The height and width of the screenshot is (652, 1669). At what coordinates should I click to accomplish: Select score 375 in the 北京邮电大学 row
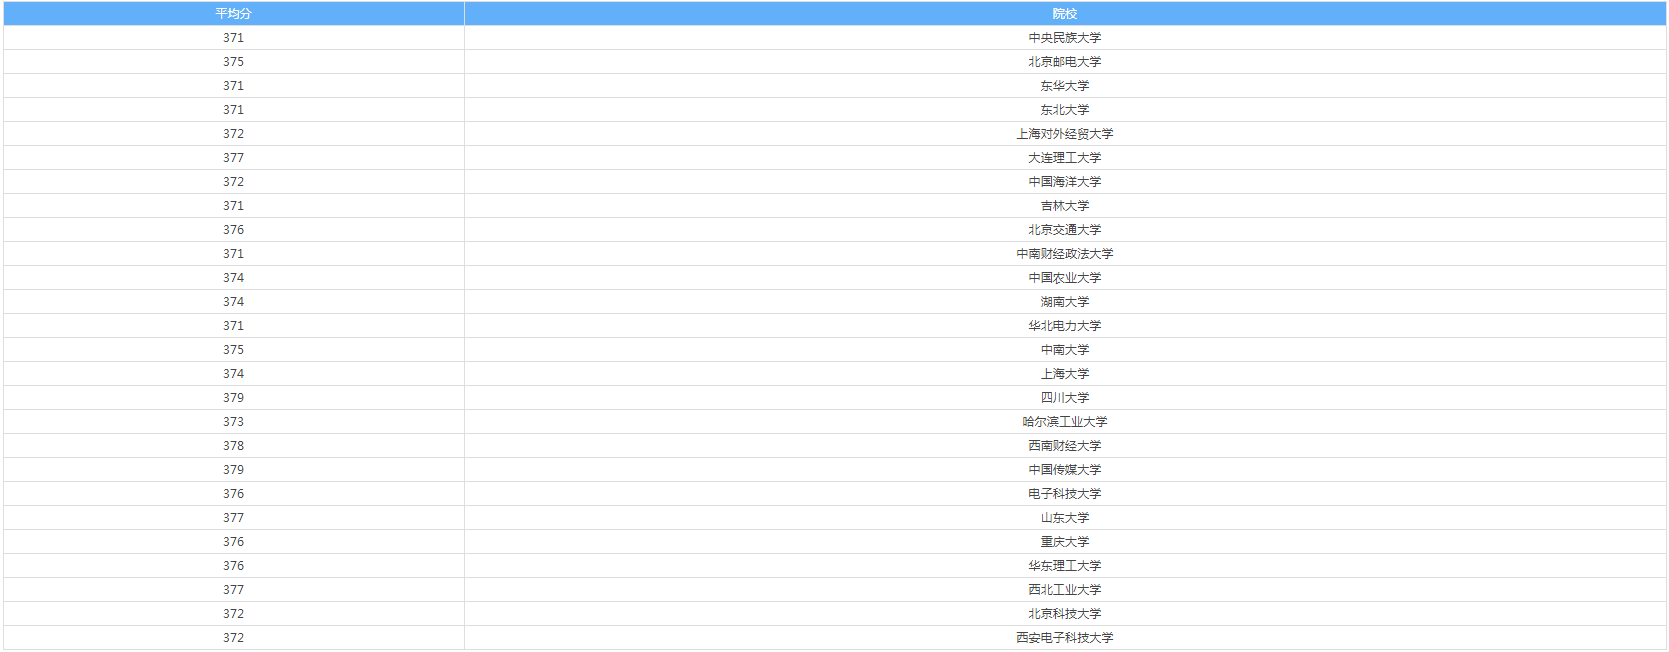(x=234, y=62)
